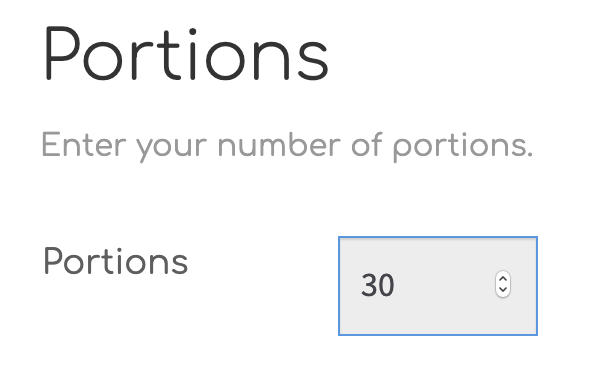This screenshot has height=376, width=612.
Task: Click the 'Enter your number of portions' text
Action: click(x=287, y=146)
